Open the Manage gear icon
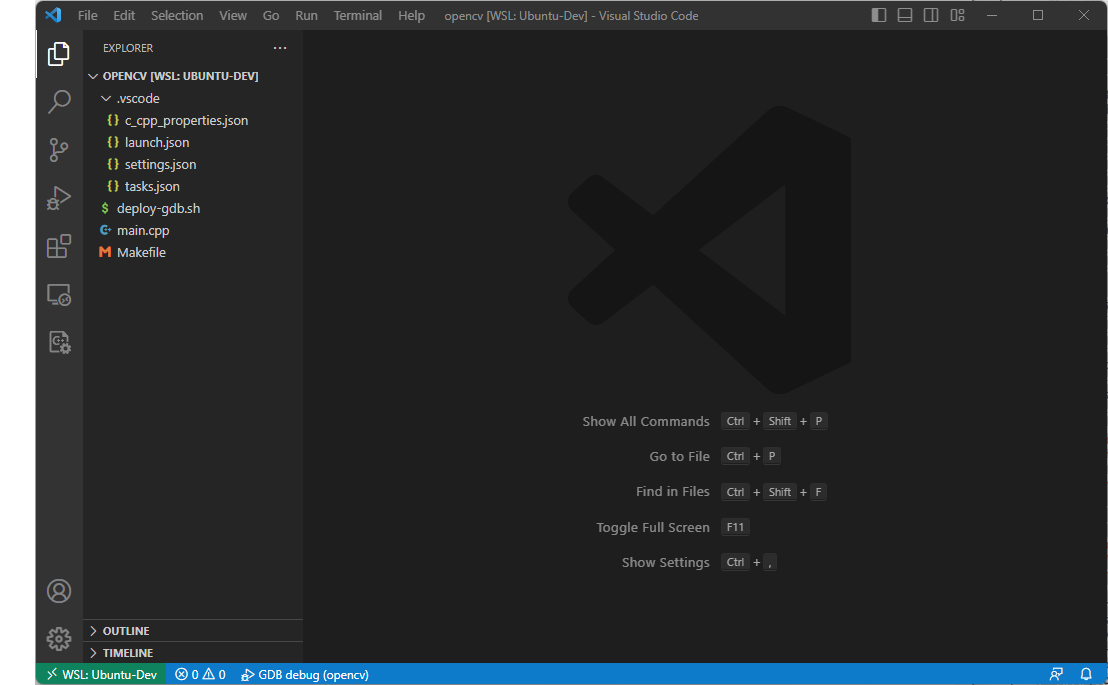 [59, 639]
